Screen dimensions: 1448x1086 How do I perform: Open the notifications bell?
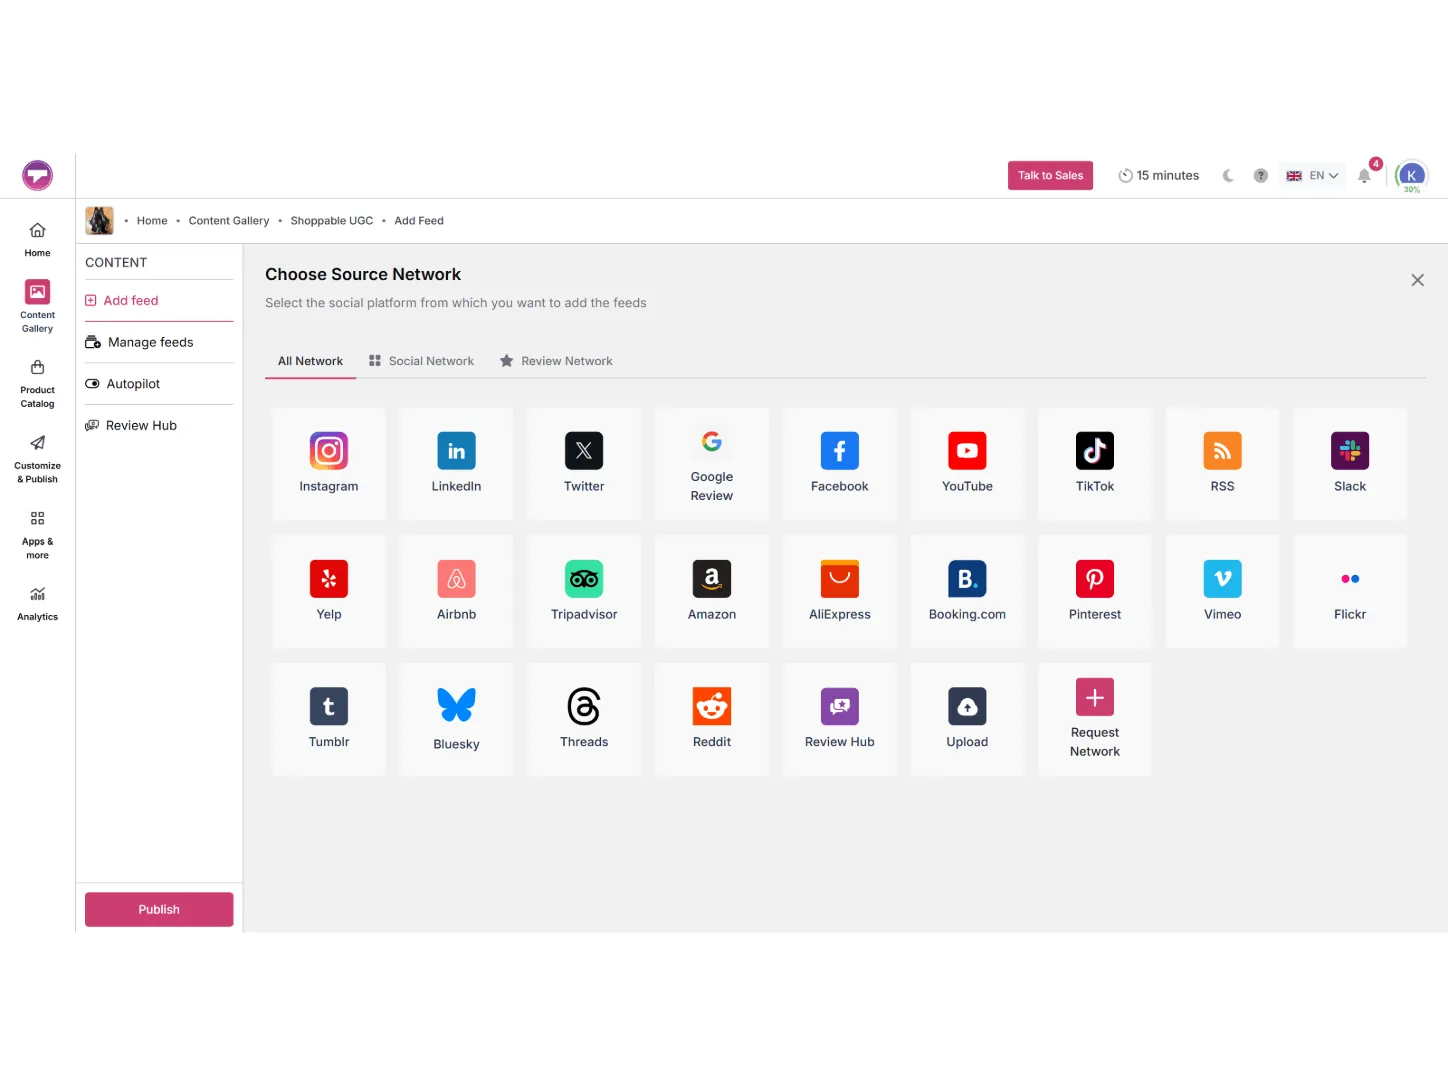1364,176
